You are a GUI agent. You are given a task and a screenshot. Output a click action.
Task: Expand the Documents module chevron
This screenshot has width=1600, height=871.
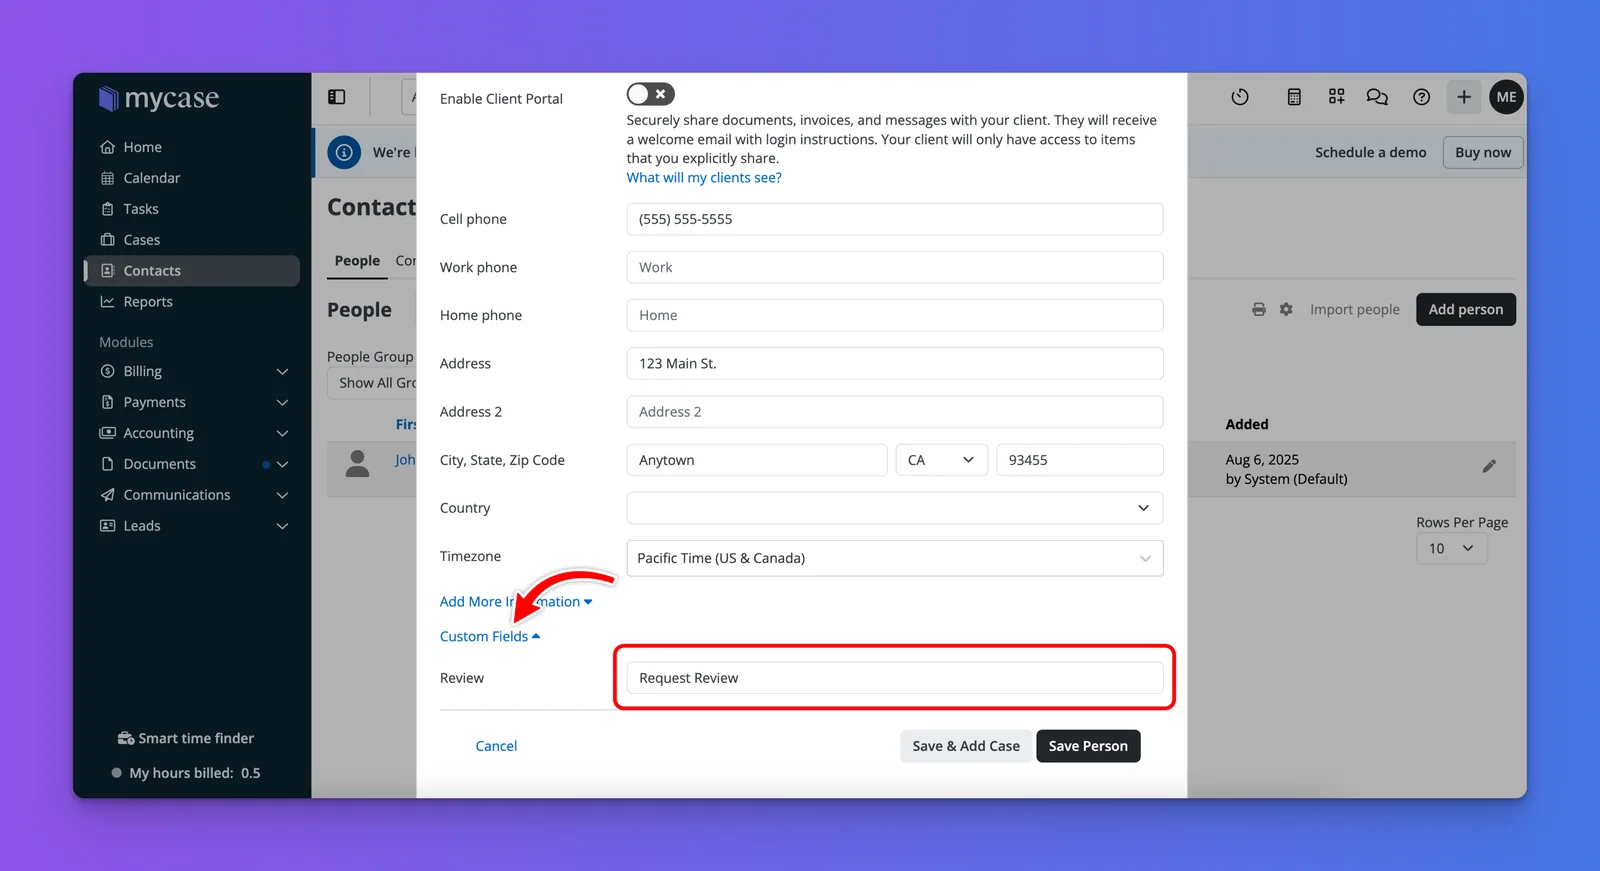click(282, 465)
